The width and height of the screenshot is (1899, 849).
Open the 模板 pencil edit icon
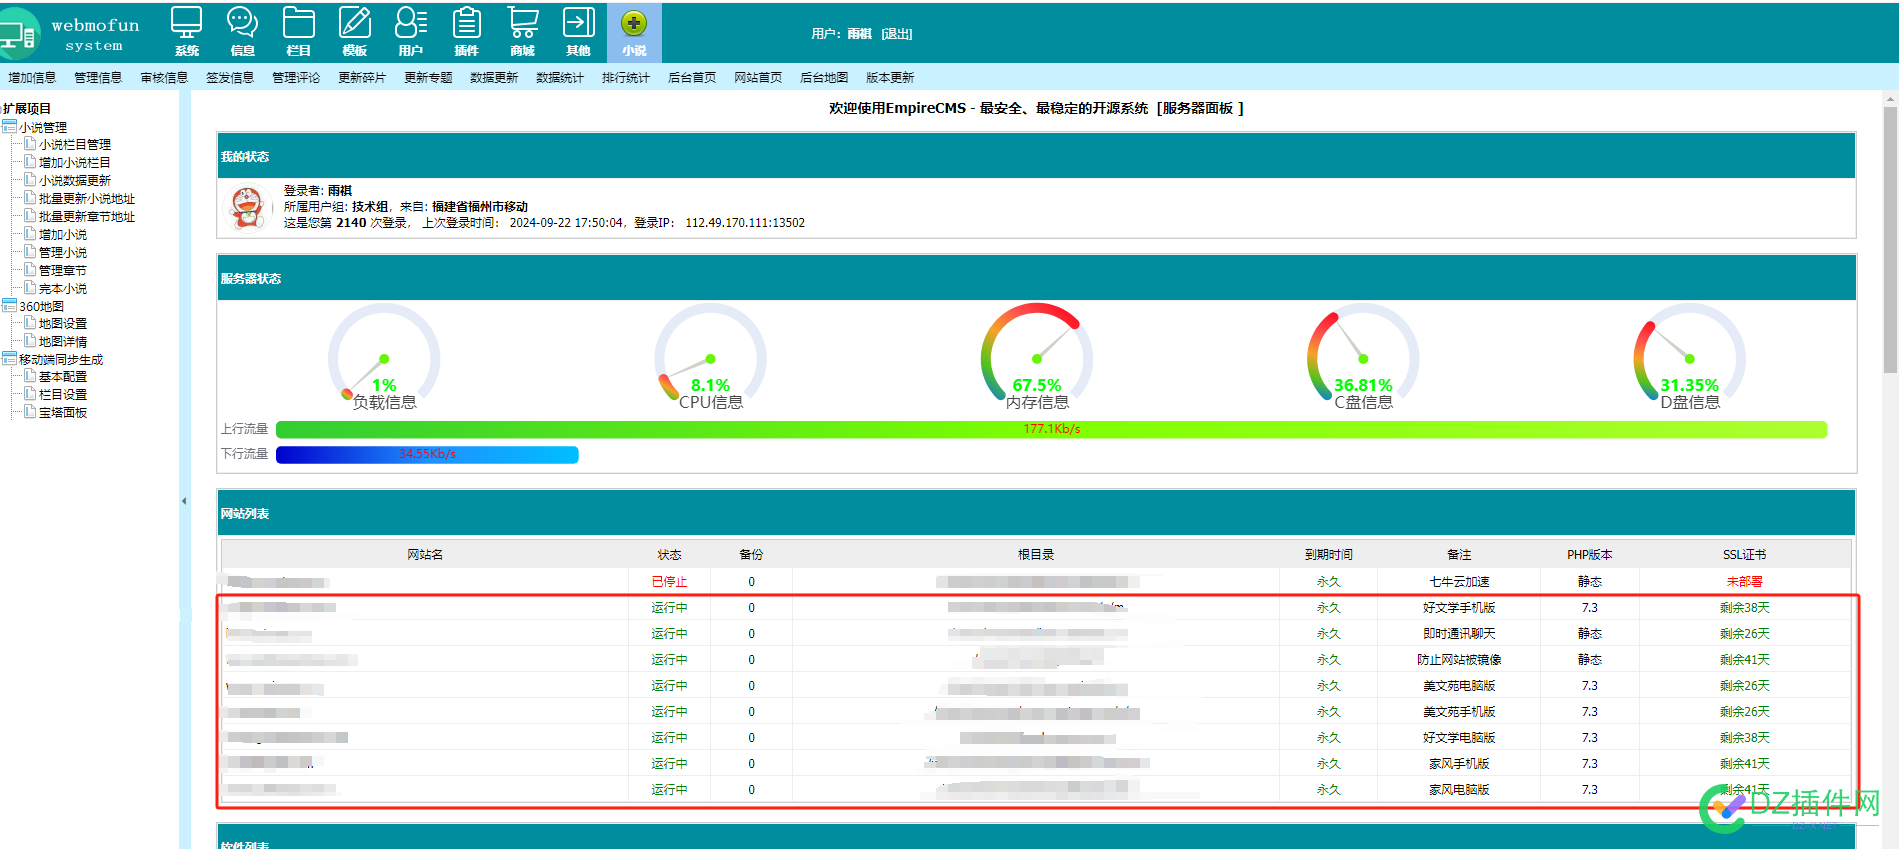355,32
